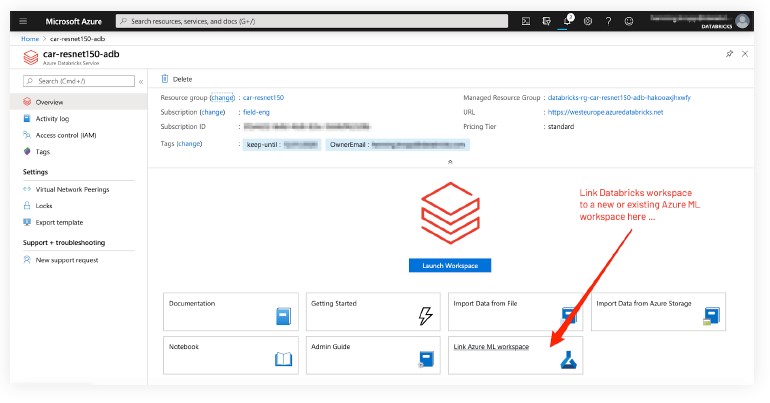770x403 pixels.
Task: Click the keep-until tag
Action: [x=282, y=145]
